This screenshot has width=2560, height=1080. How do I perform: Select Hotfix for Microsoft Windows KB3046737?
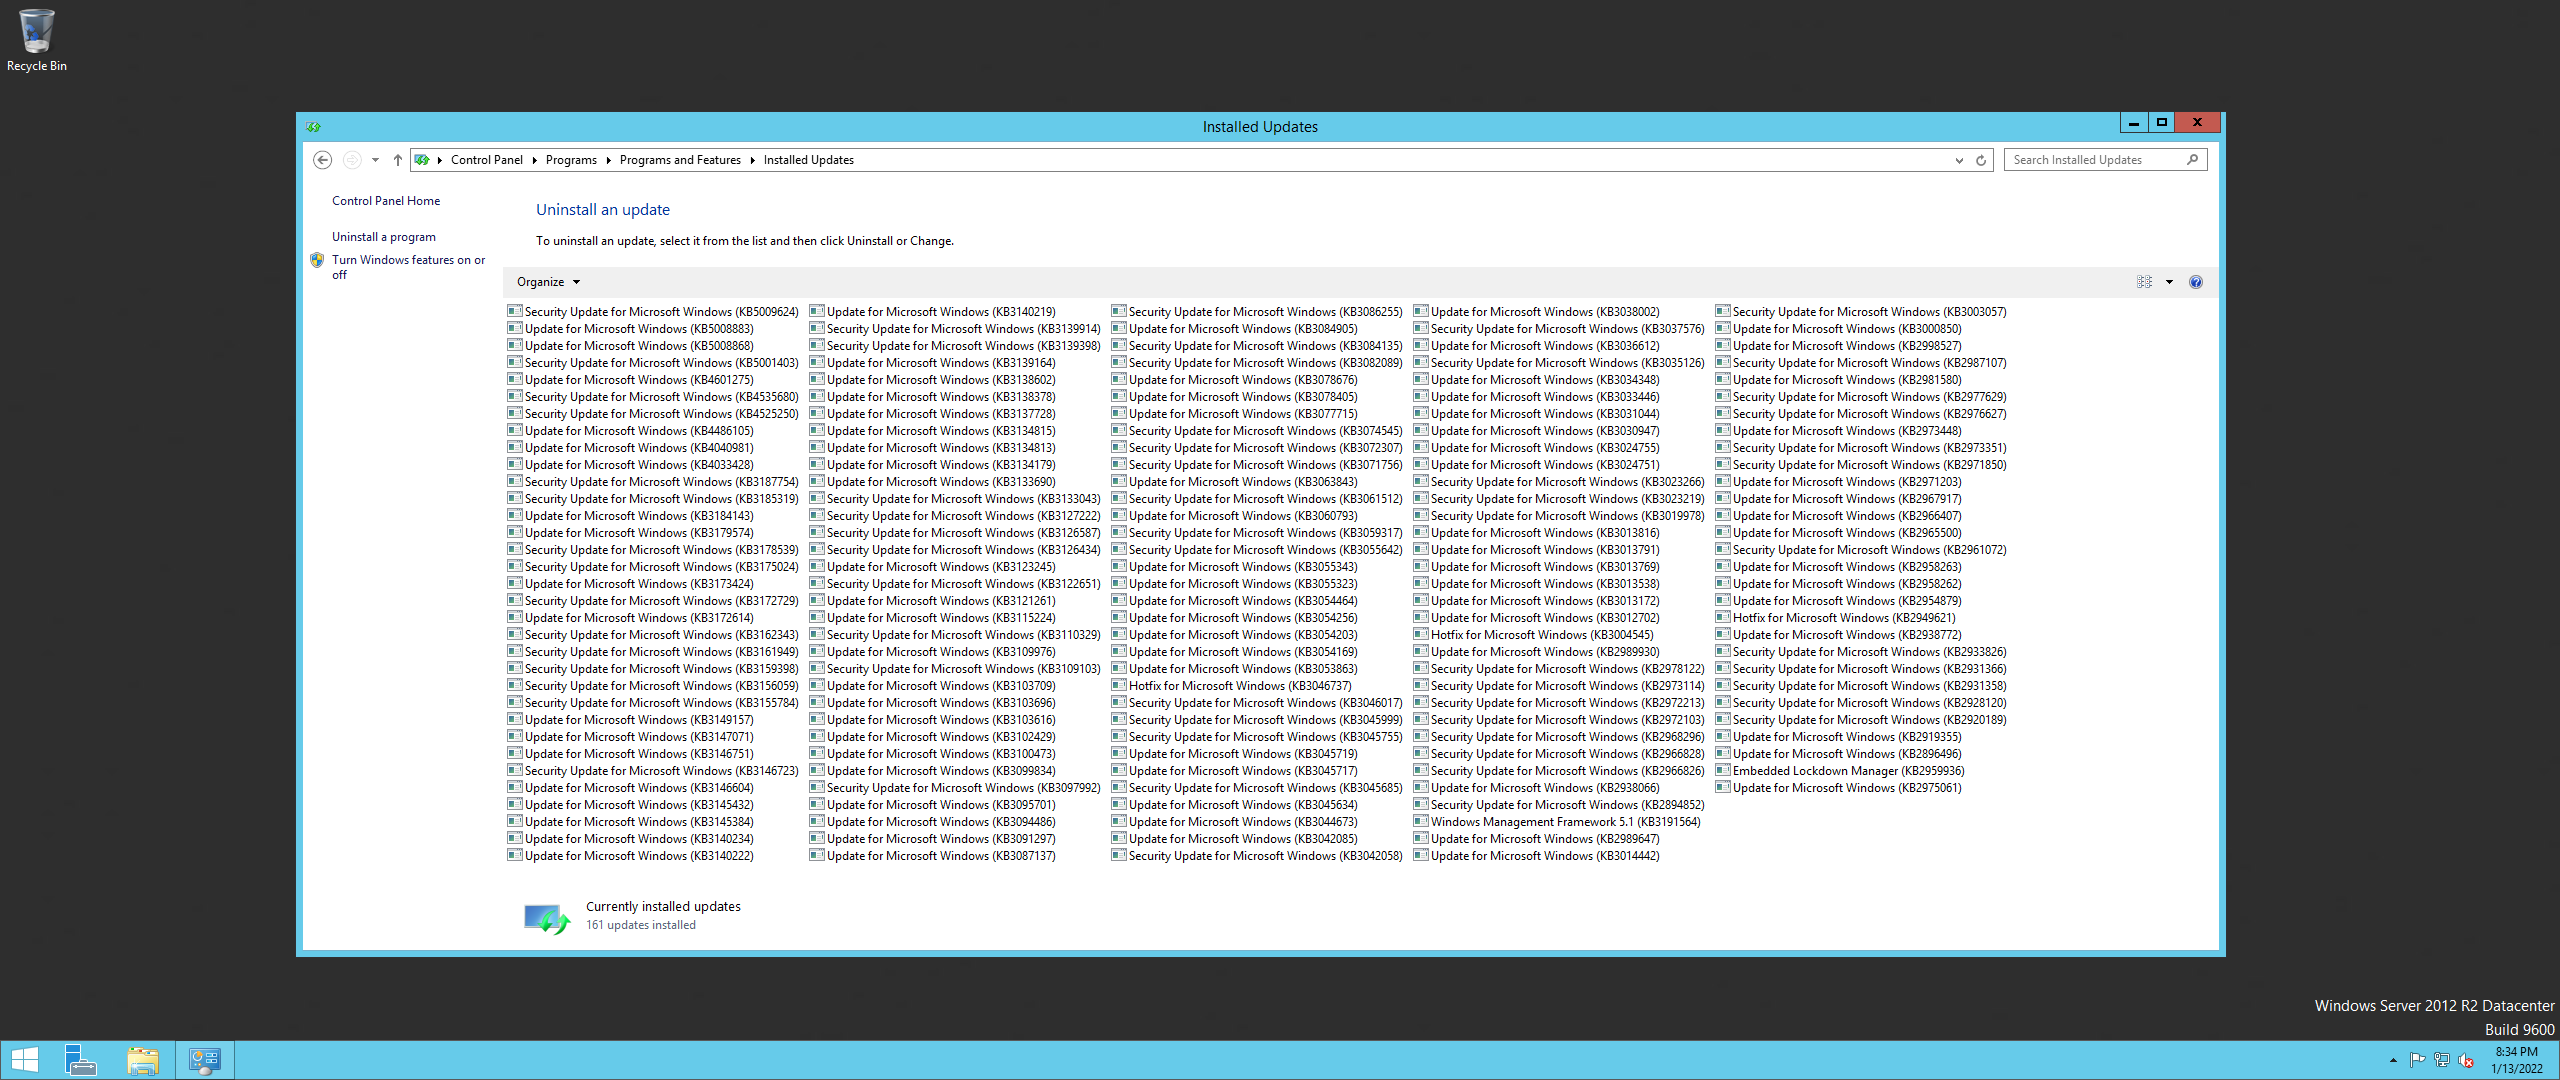1232,686
